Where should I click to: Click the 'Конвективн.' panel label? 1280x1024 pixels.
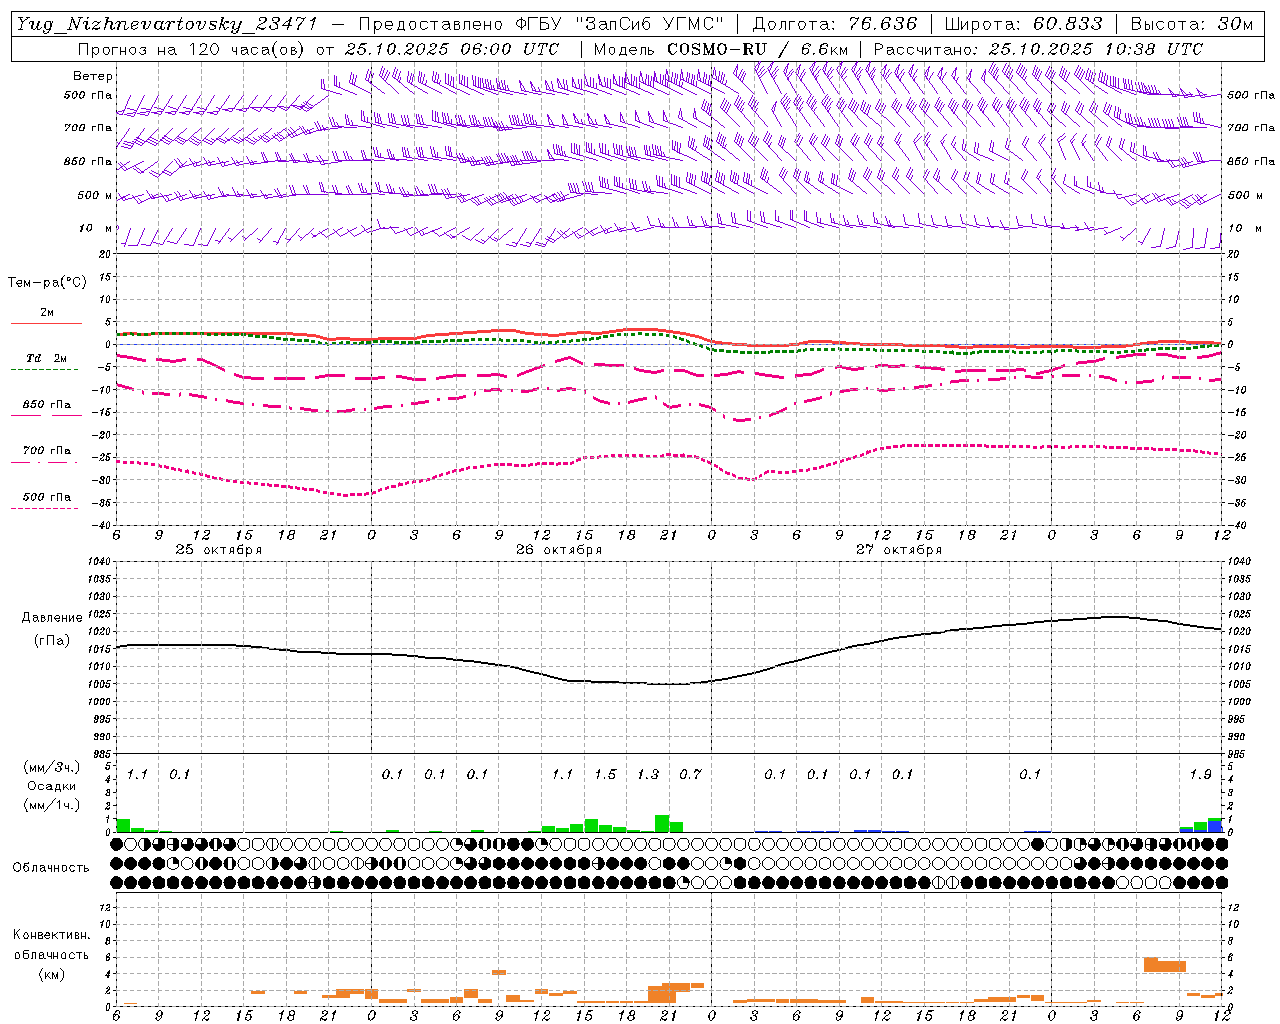pos(51,935)
